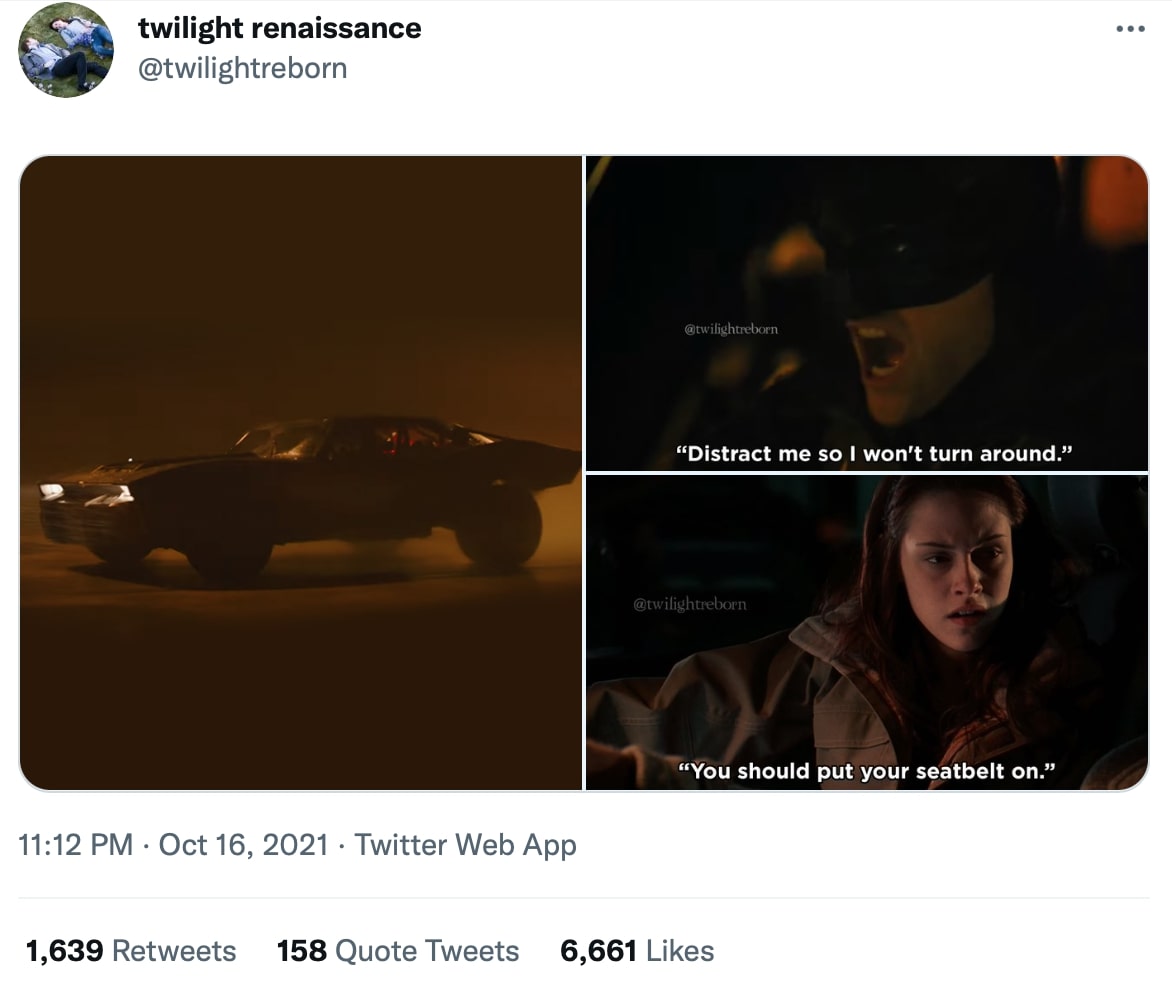View the 1,639 Retweets list
Viewport: 1172px width, 1002px height.
click(x=130, y=950)
